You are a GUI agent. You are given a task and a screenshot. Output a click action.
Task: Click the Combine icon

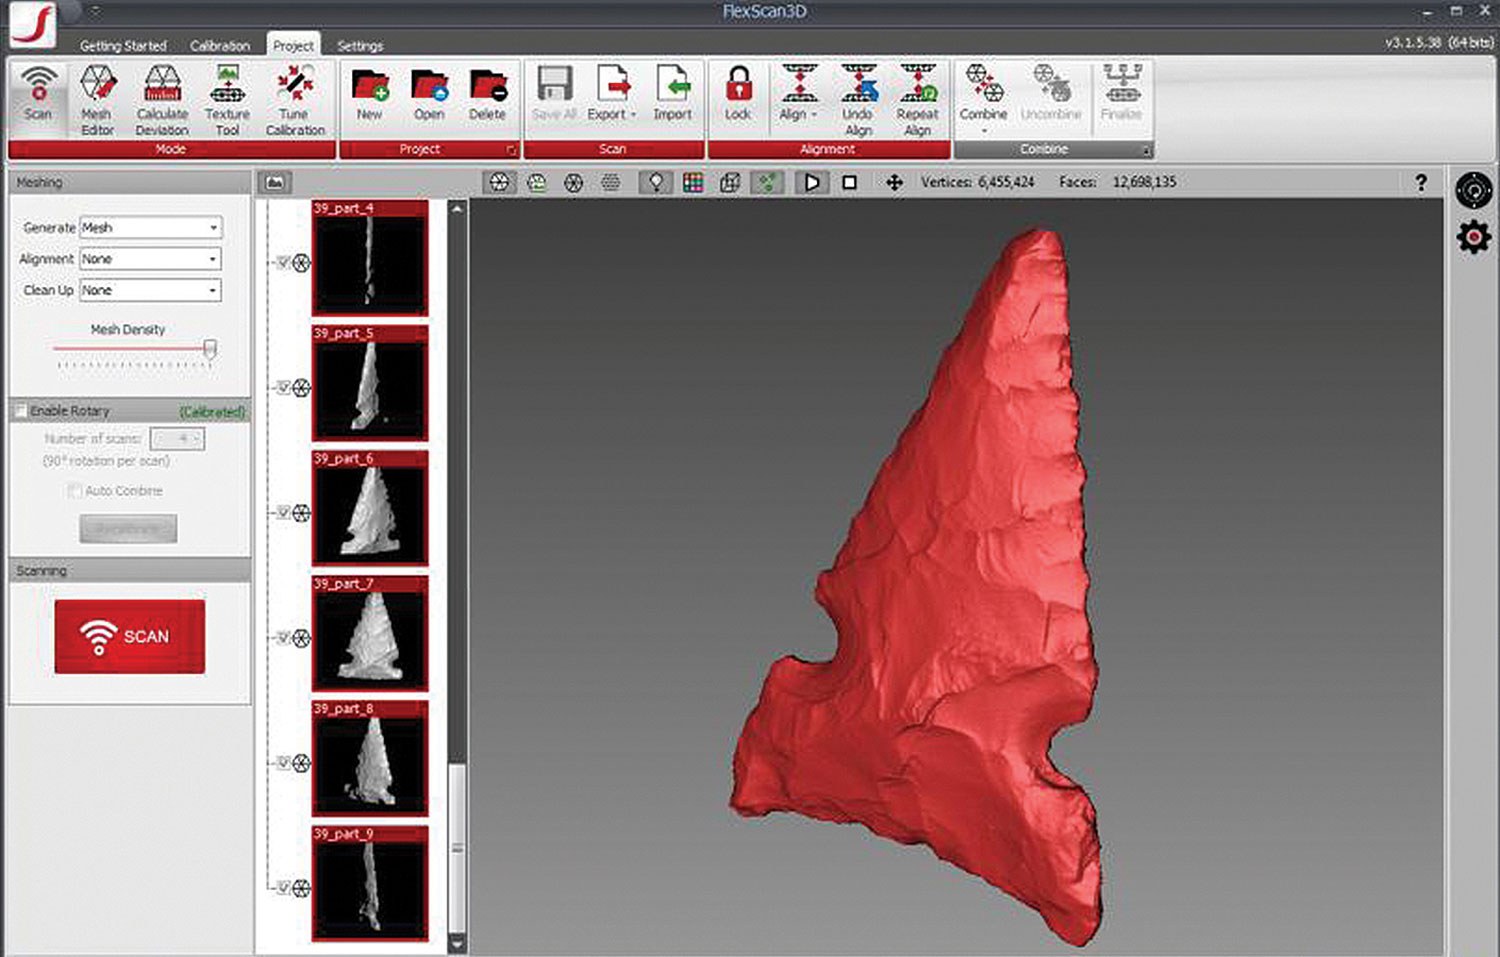[982, 97]
